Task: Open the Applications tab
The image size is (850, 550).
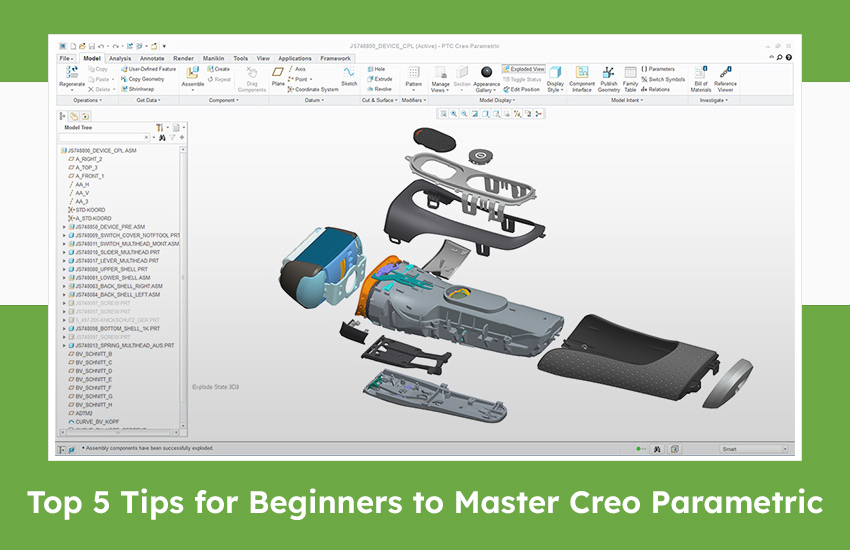Action: click(295, 59)
